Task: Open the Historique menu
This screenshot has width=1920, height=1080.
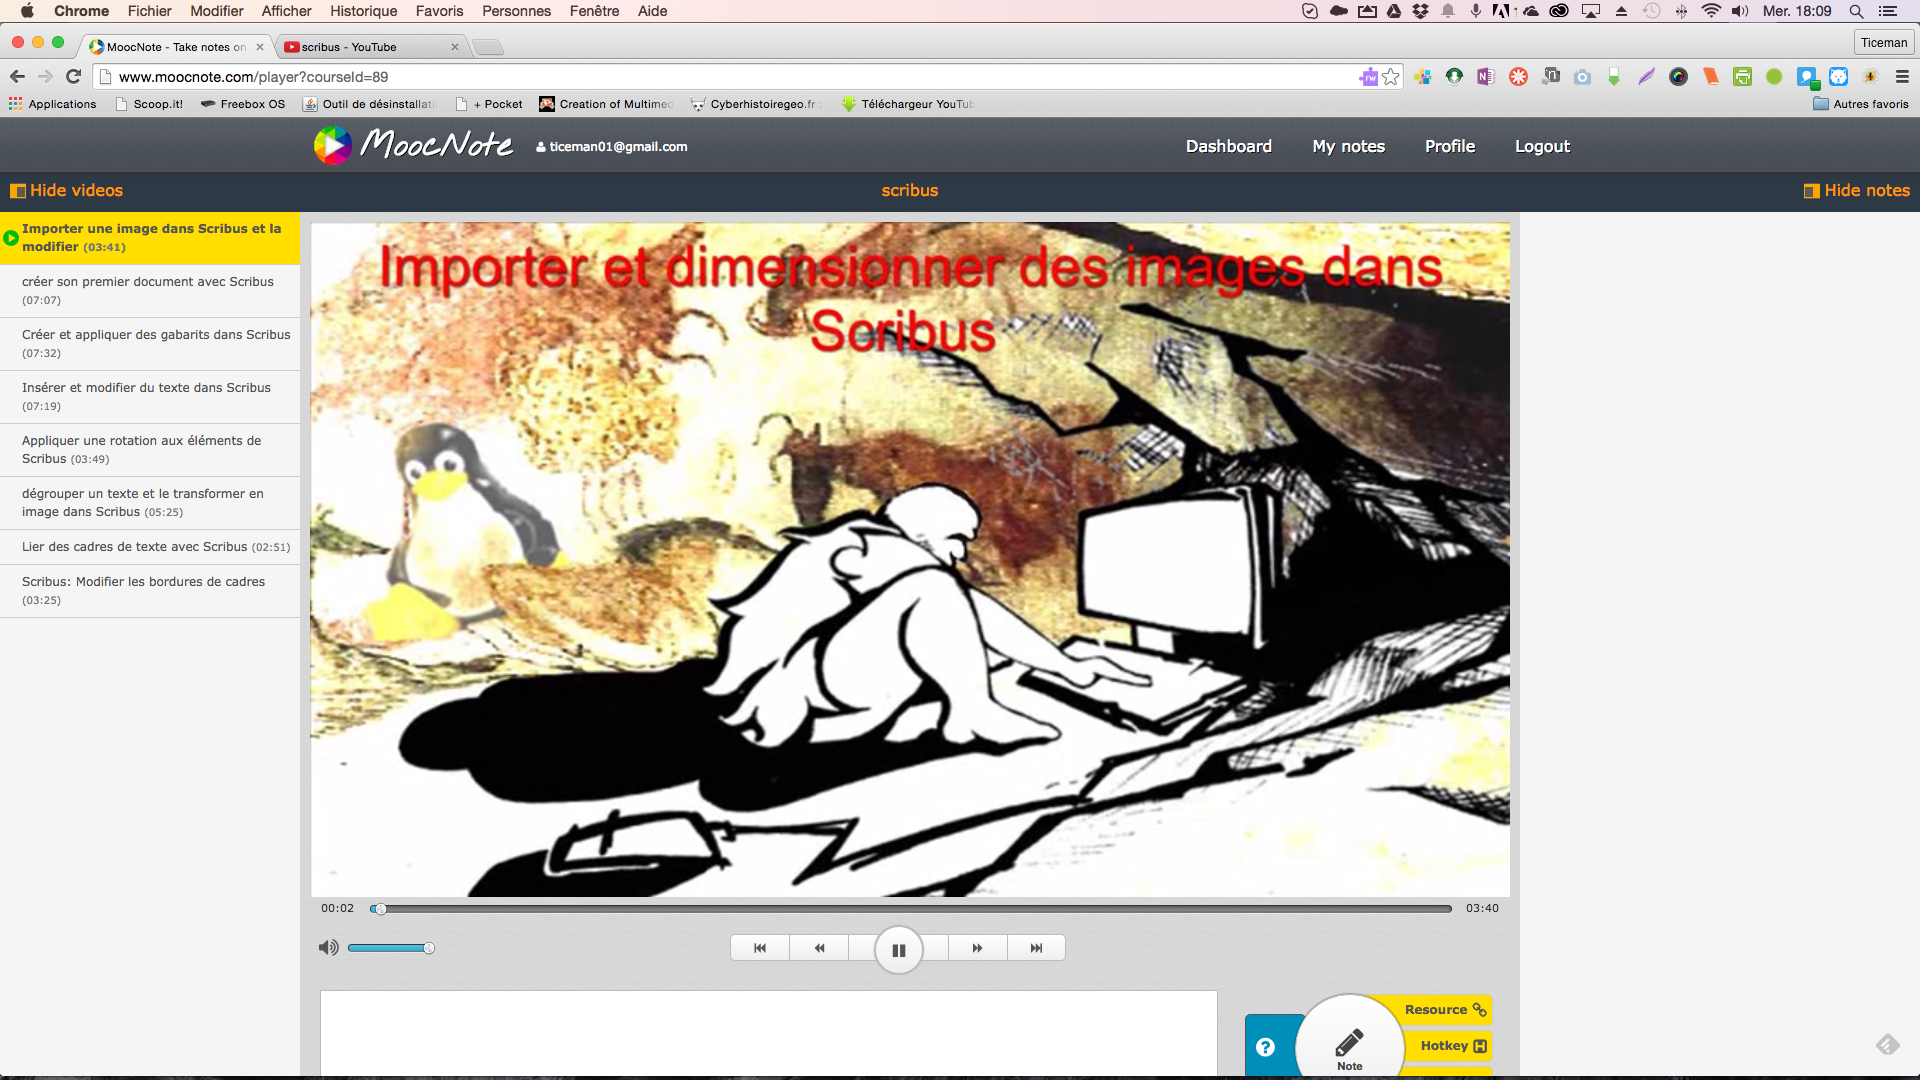Action: point(363,11)
